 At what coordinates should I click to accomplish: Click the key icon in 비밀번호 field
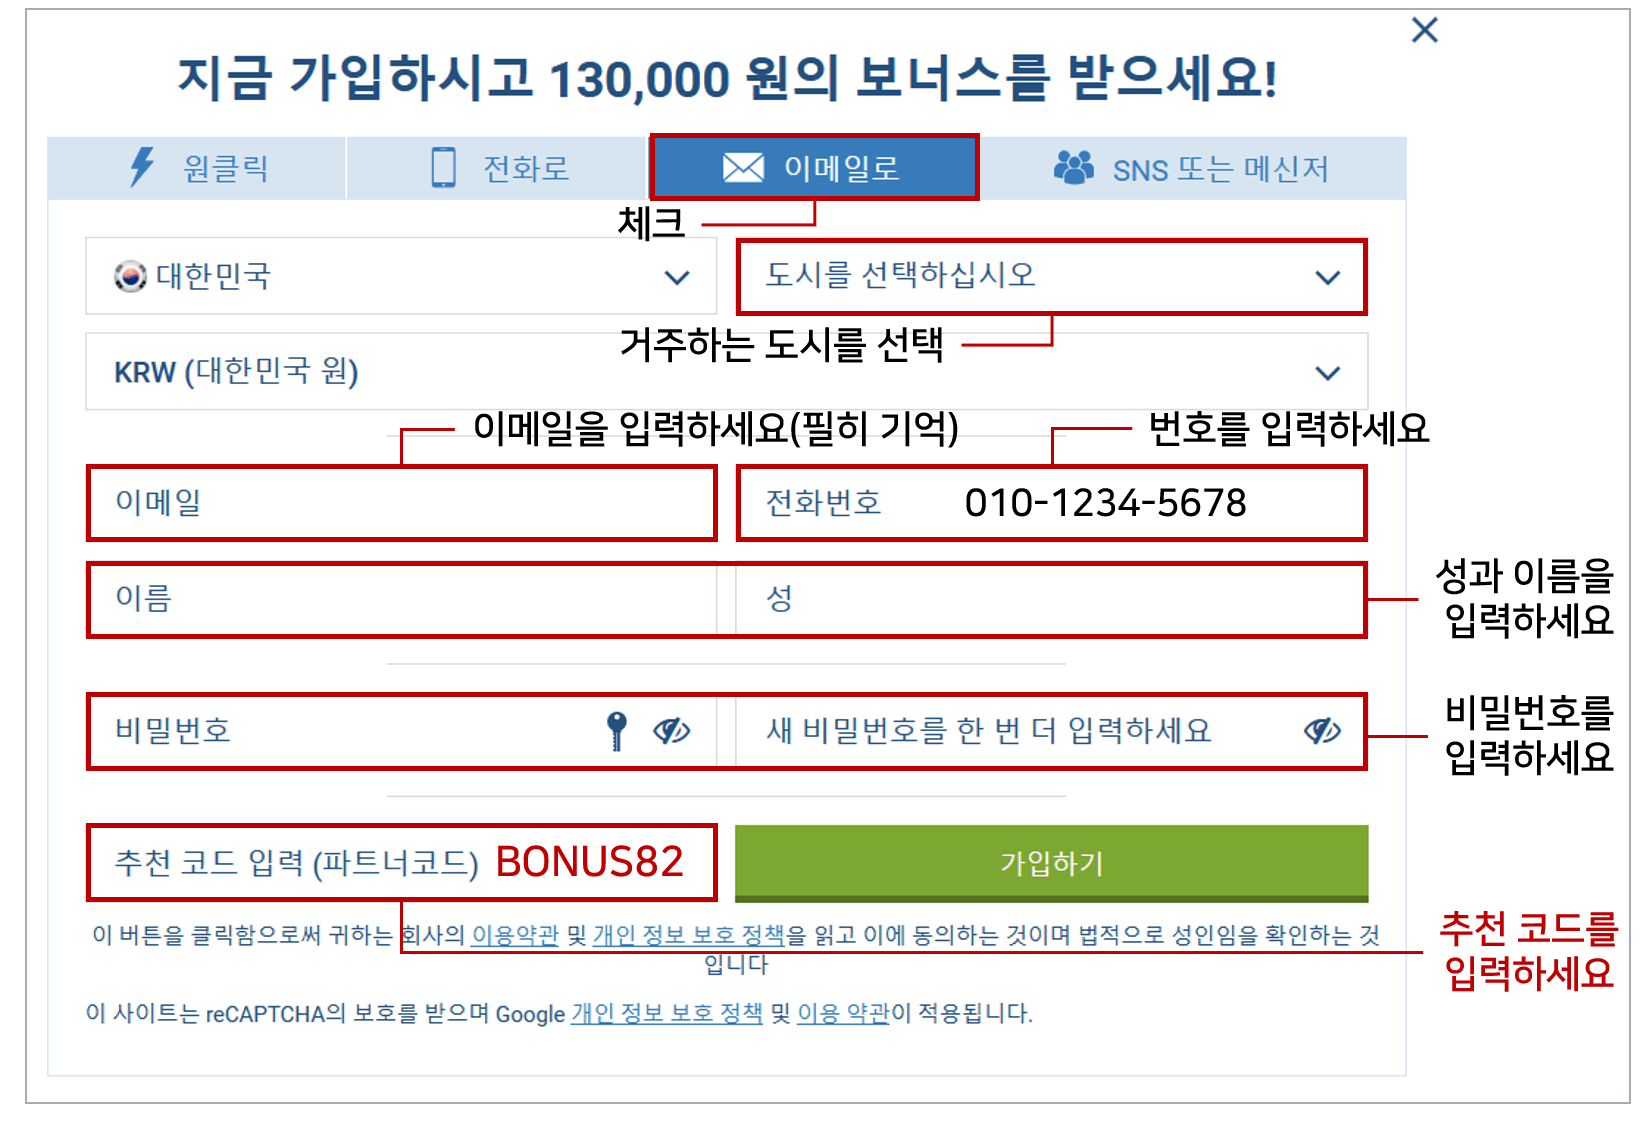(x=617, y=731)
